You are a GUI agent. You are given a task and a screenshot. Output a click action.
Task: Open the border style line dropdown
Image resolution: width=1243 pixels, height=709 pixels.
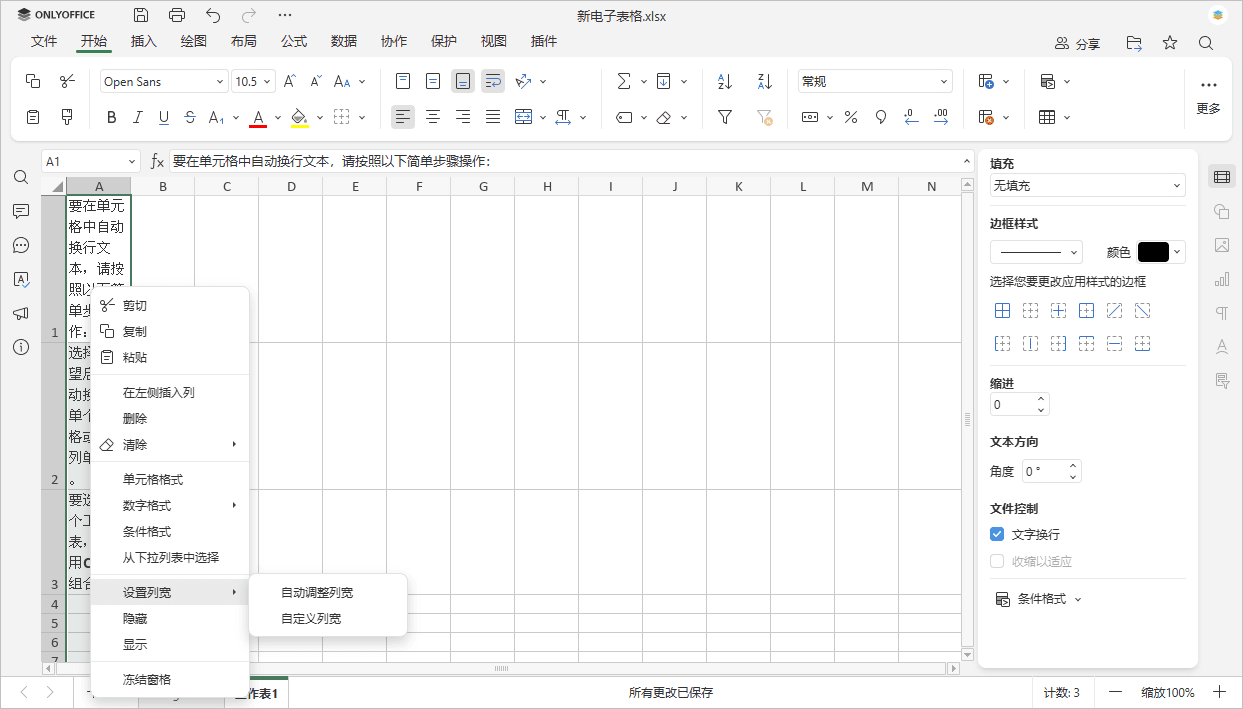1036,252
